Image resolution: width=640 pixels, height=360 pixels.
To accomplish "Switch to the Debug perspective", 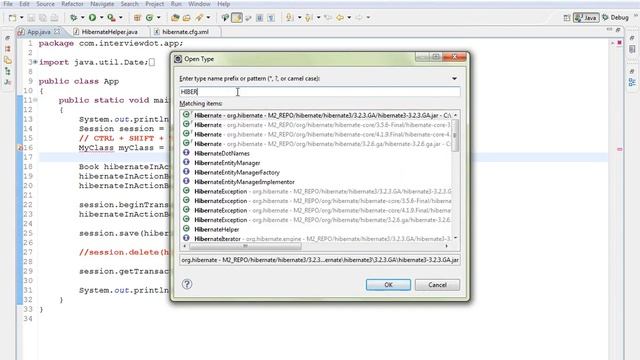I will click(616, 18).
